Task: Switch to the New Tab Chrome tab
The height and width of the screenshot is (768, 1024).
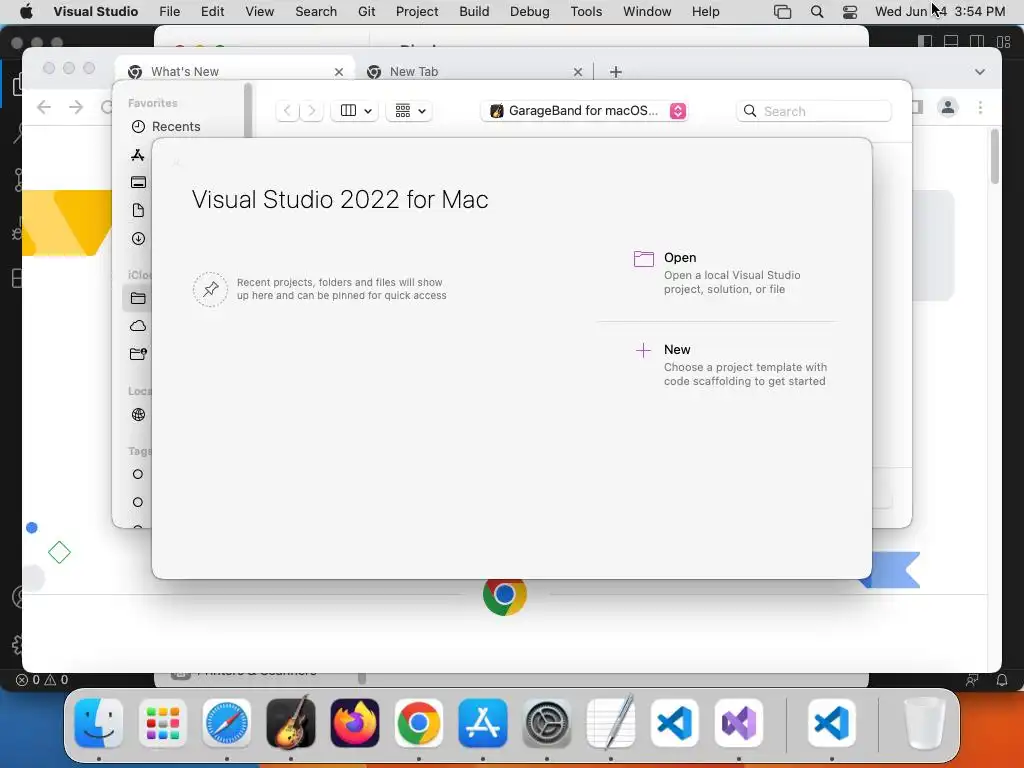Action: [475, 72]
